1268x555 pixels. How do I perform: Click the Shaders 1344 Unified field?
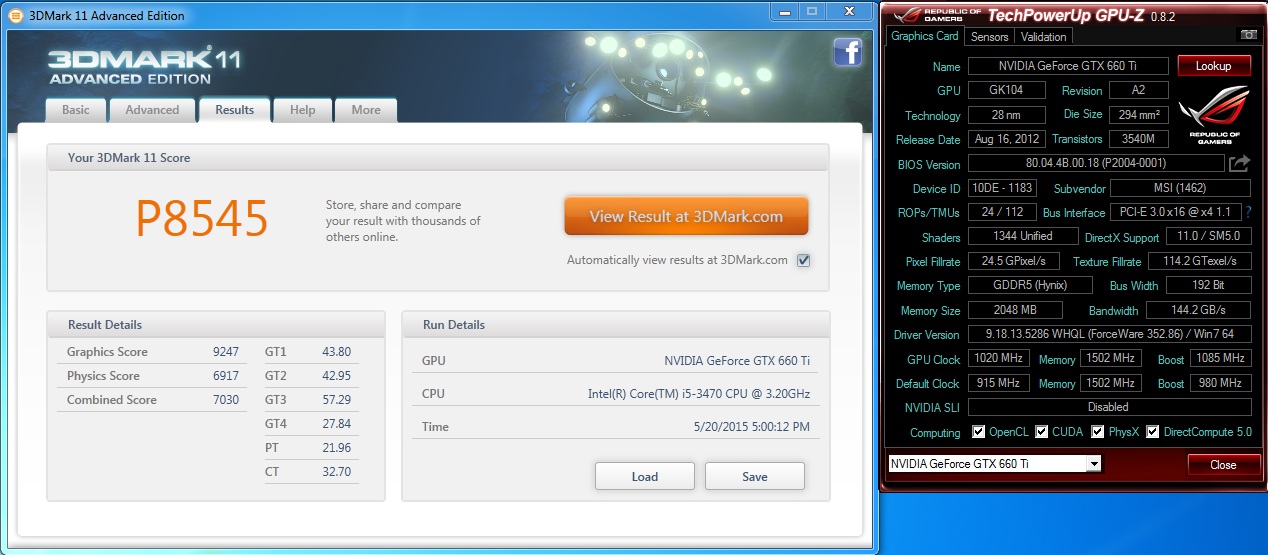(x=1022, y=236)
